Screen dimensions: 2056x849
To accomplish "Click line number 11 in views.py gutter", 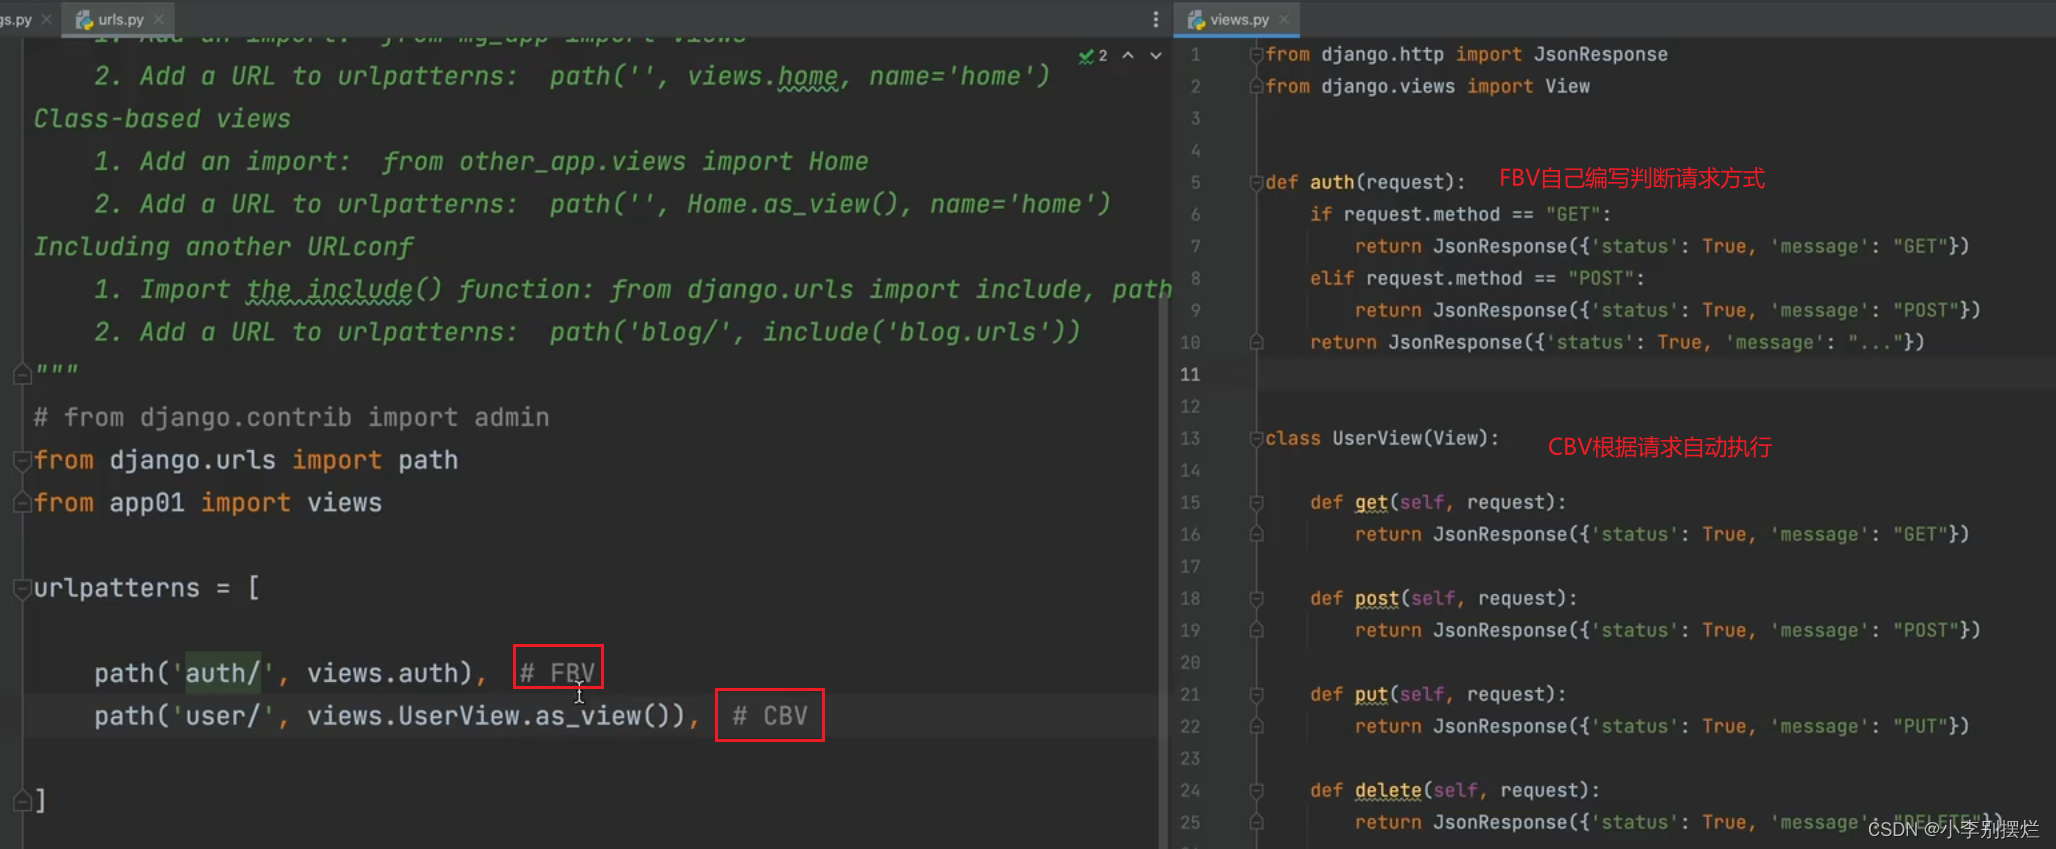I will 1190,375.
